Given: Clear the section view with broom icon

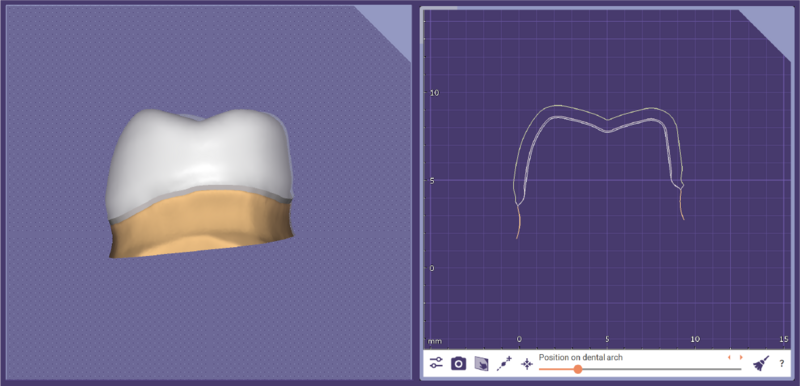Looking at the screenshot, I should (x=761, y=364).
